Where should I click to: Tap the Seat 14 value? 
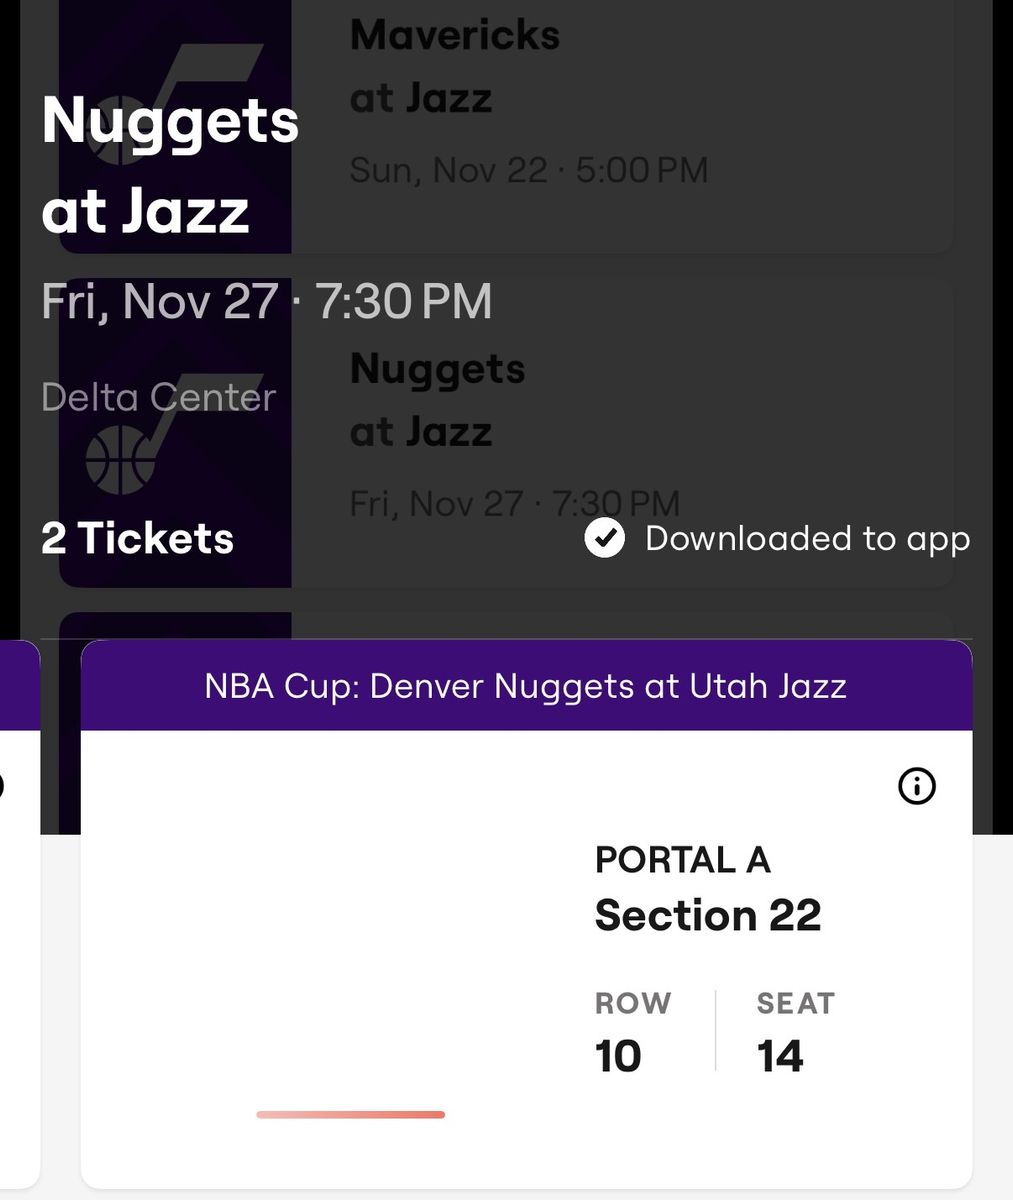780,1056
